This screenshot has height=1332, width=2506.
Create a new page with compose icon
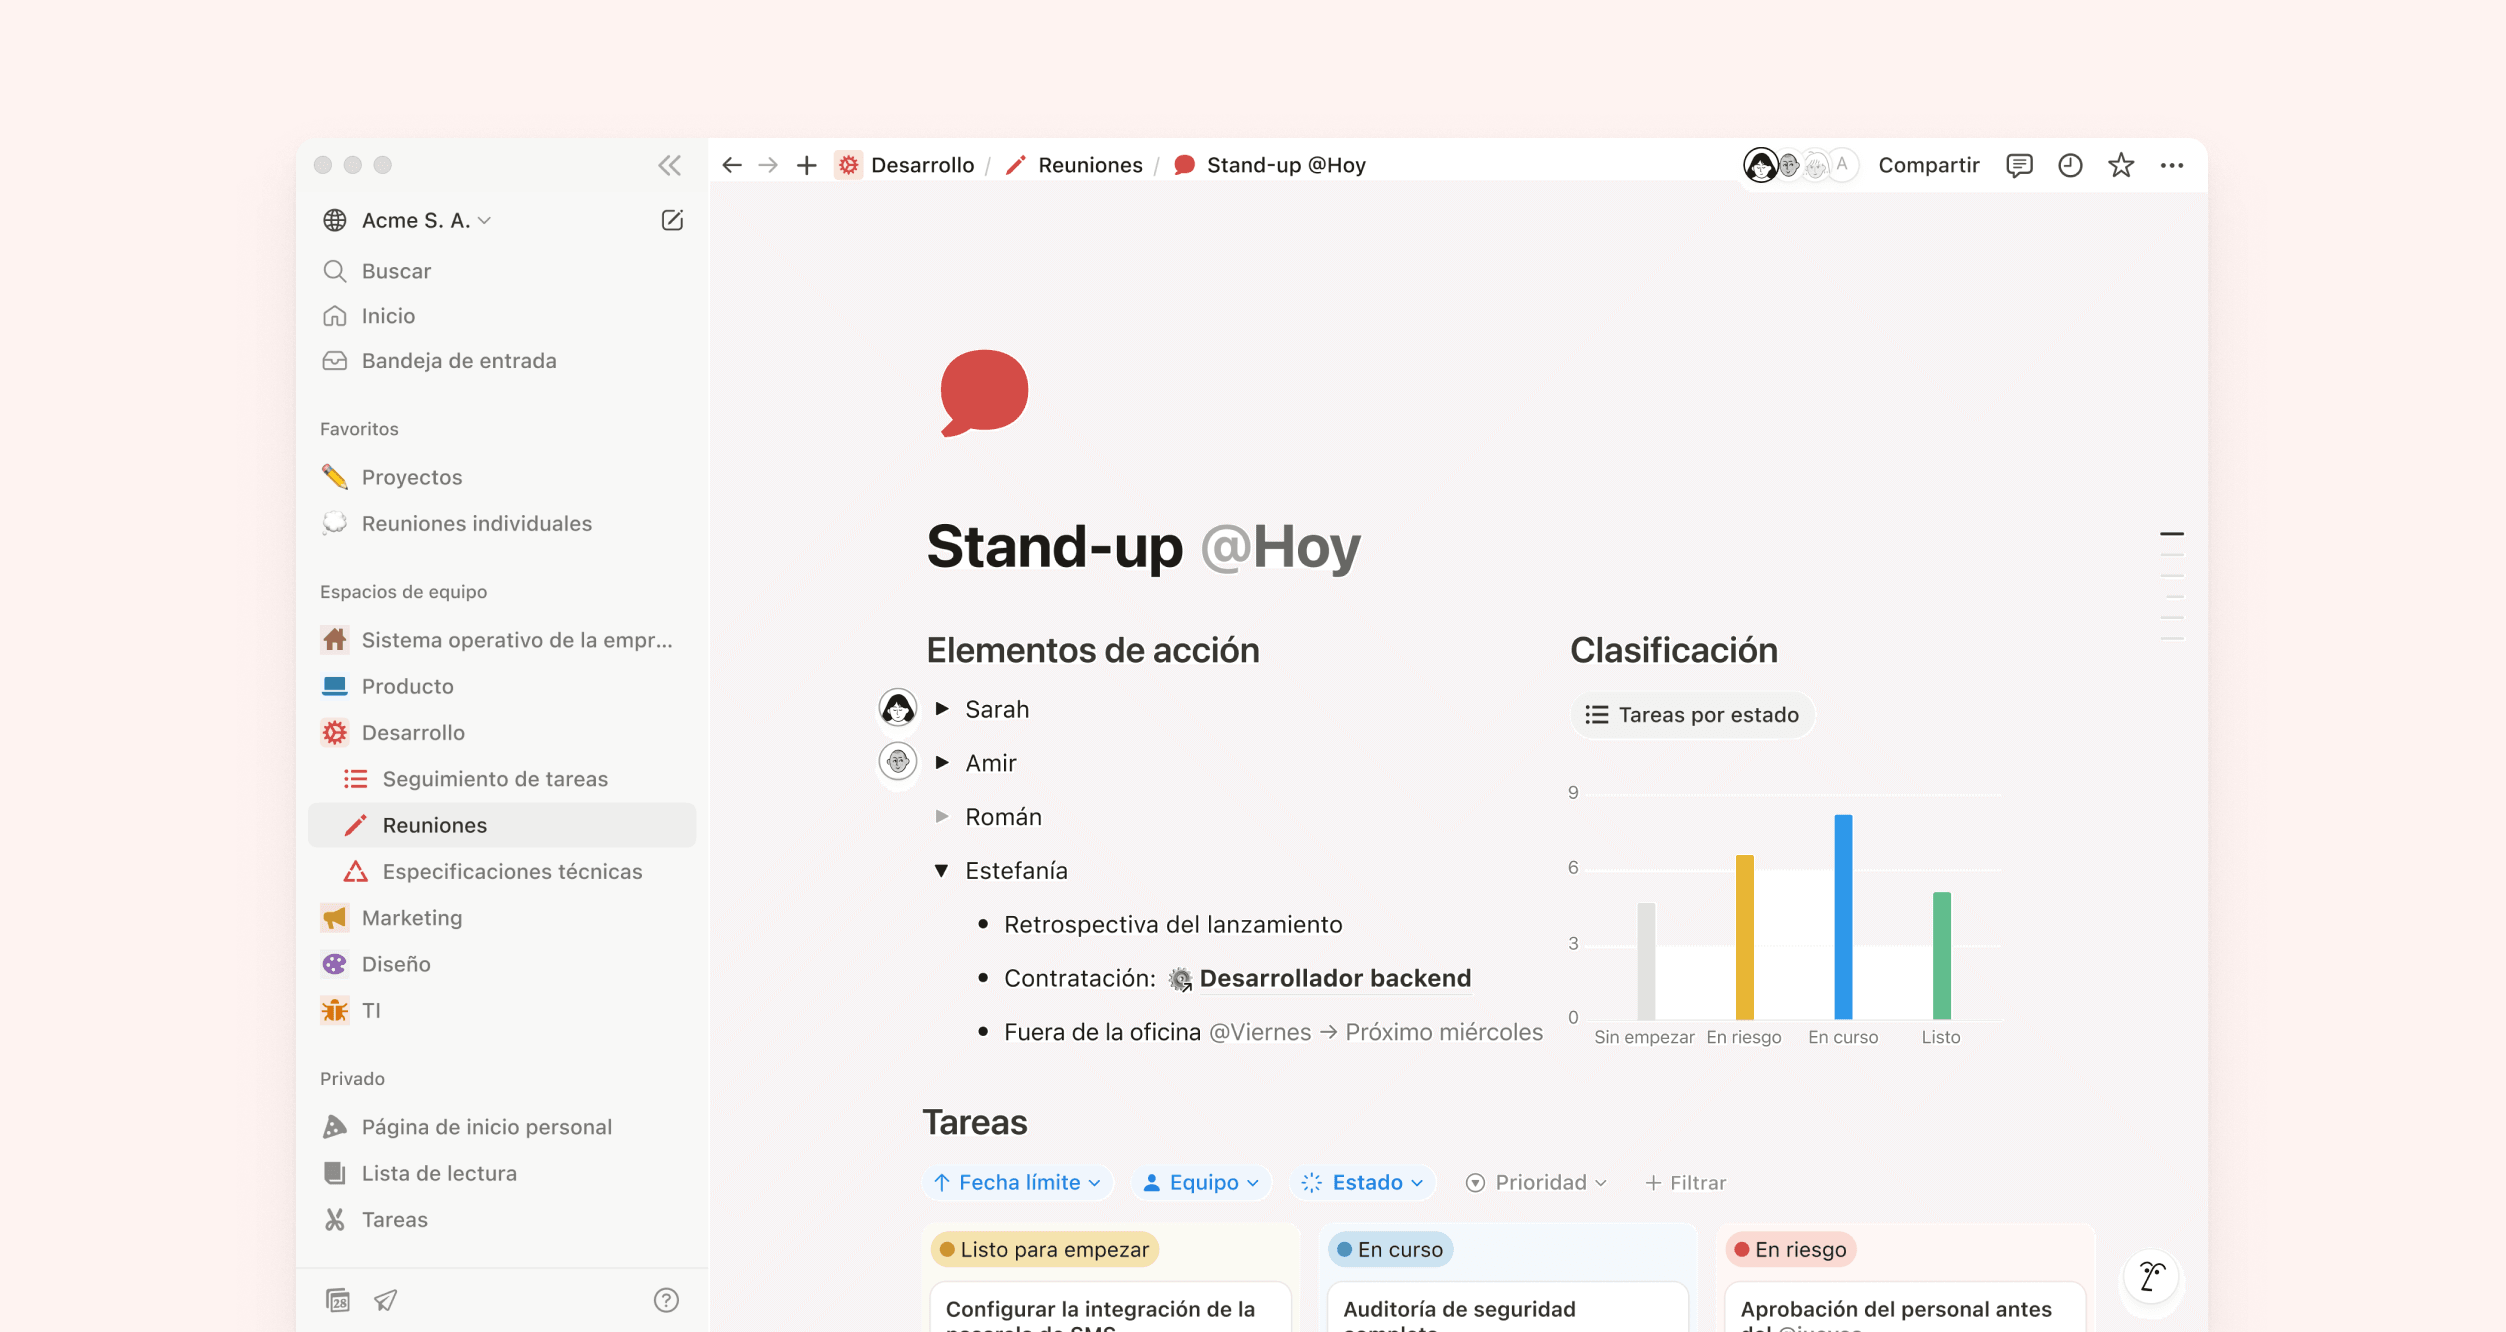[672, 220]
